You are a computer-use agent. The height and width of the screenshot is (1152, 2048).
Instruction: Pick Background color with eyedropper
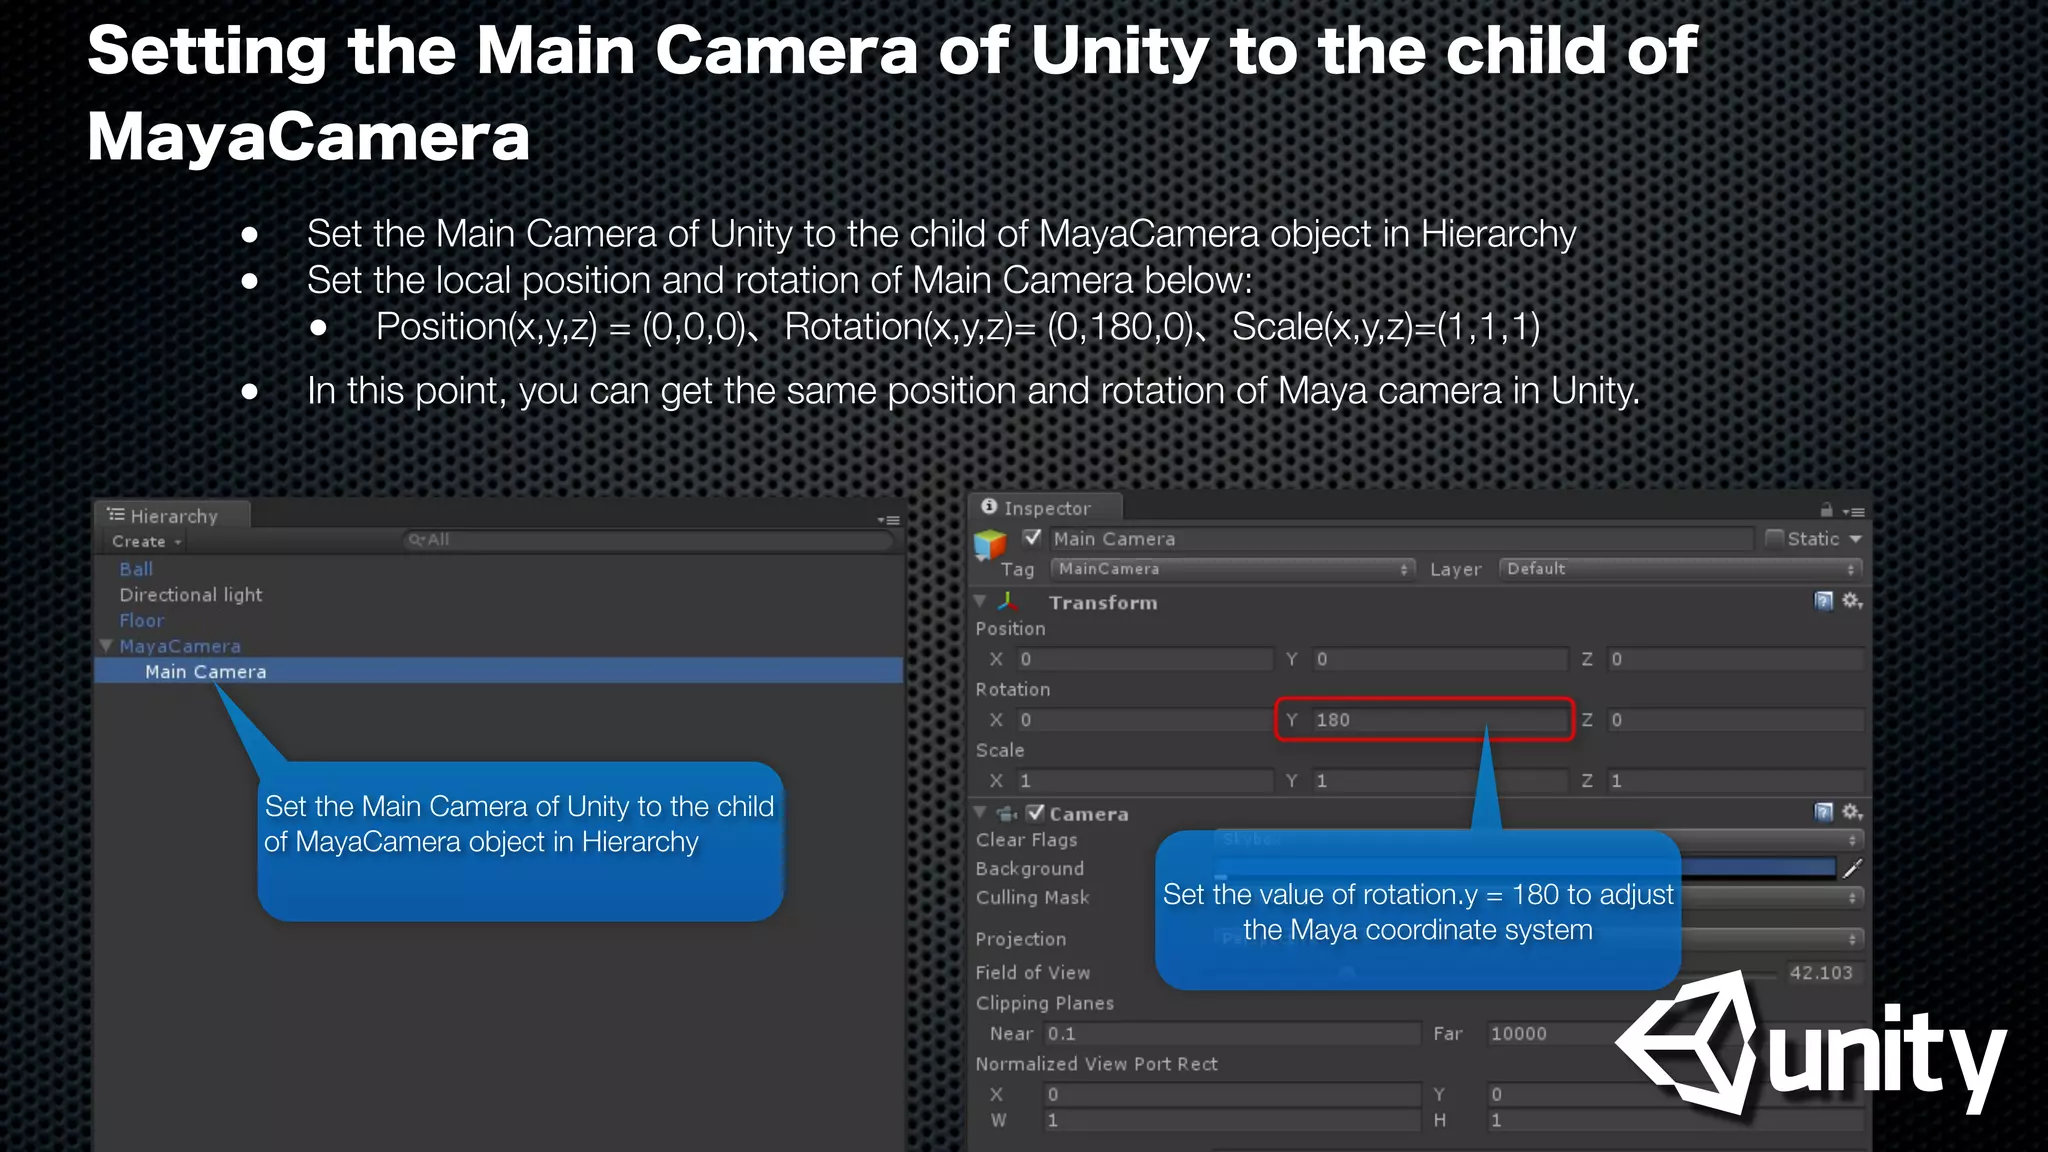[x=1852, y=869]
